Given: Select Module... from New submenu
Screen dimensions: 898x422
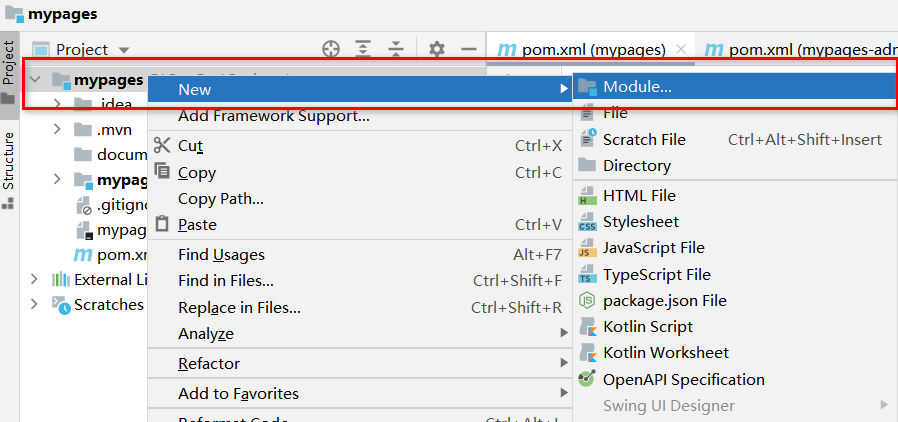Looking at the screenshot, I should click(637, 87).
